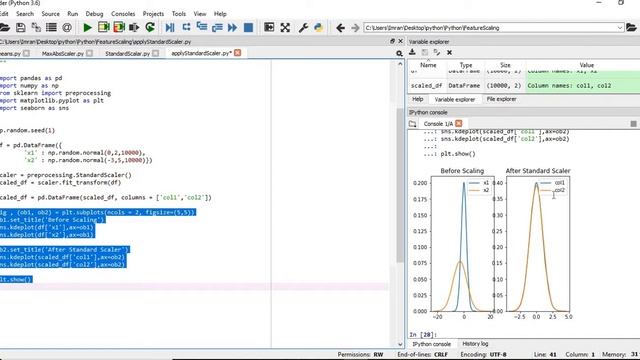This screenshot has height=360, width=640.
Task: Open the Help menu
Action: 220,14
